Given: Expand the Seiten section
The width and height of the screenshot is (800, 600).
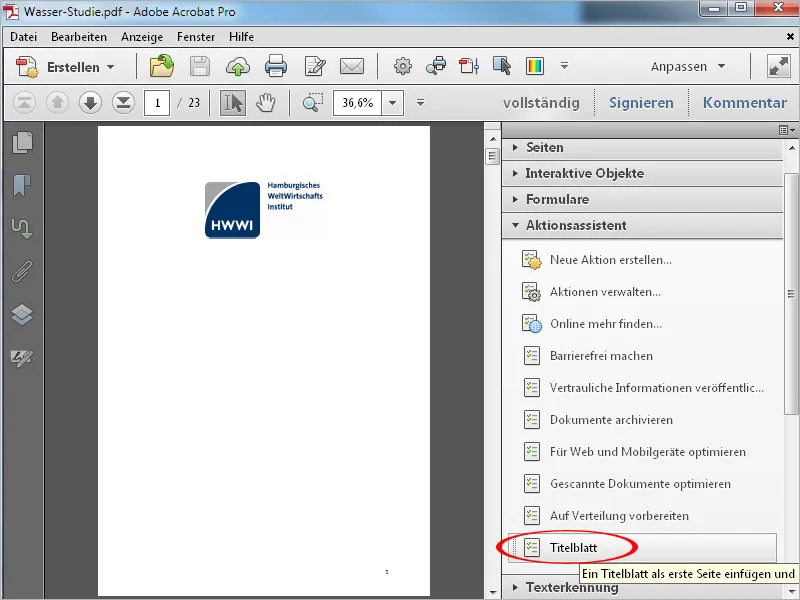Looking at the screenshot, I should [x=642, y=147].
